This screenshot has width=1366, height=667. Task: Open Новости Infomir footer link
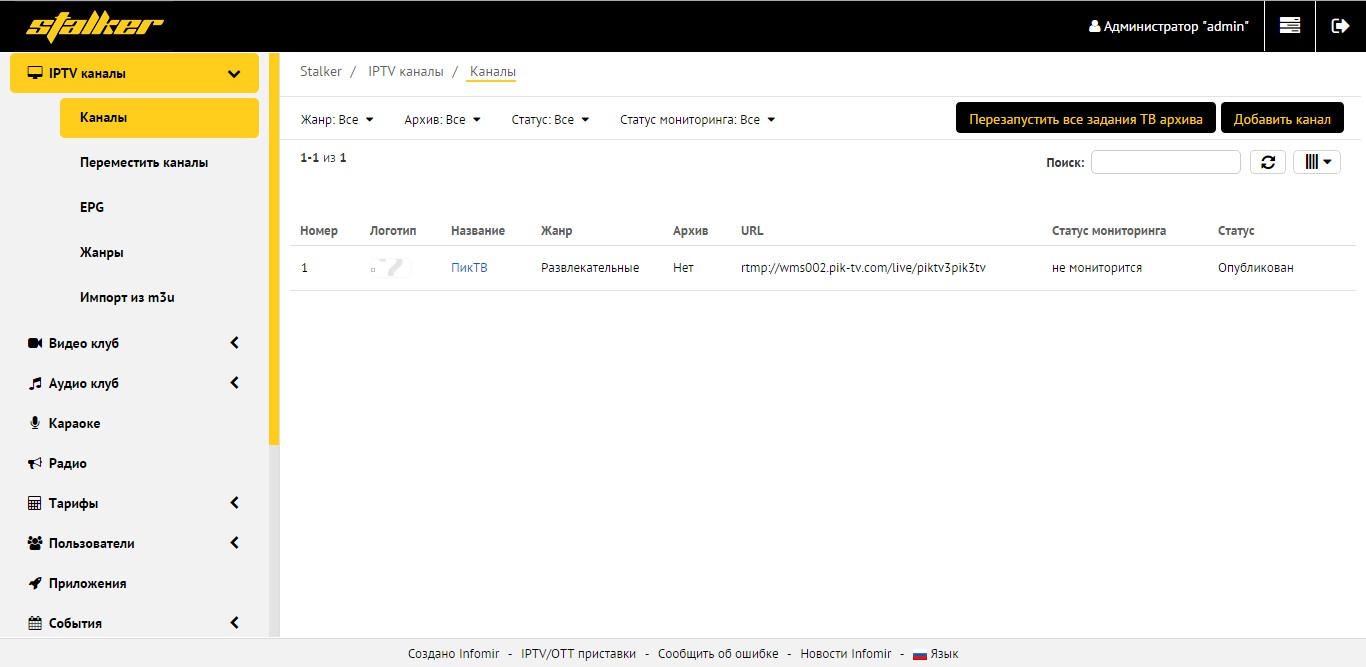pos(846,654)
